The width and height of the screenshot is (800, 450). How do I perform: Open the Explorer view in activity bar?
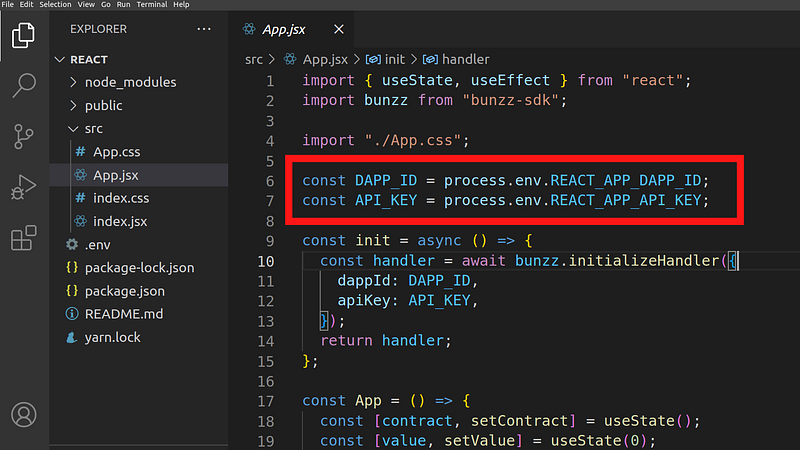tap(23, 36)
